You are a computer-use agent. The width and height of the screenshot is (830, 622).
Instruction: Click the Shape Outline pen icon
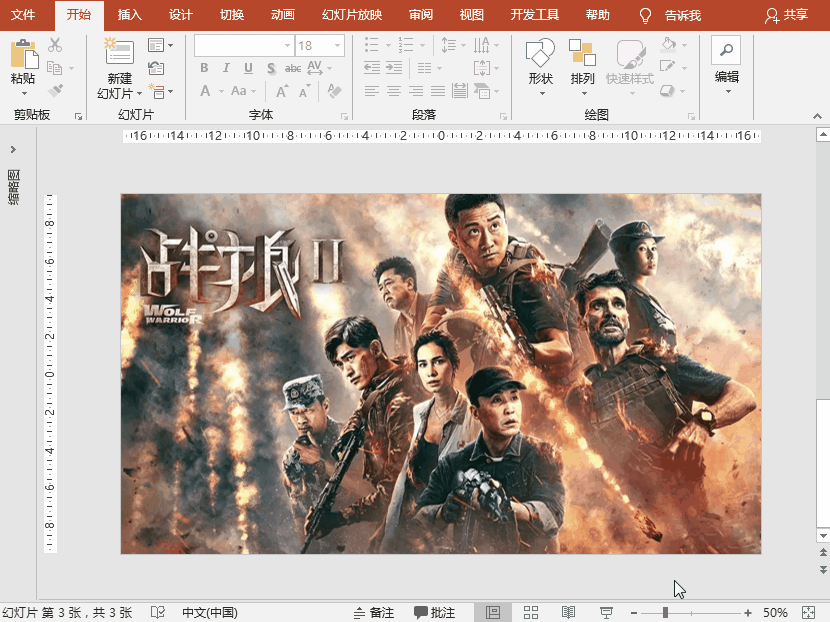667,67
